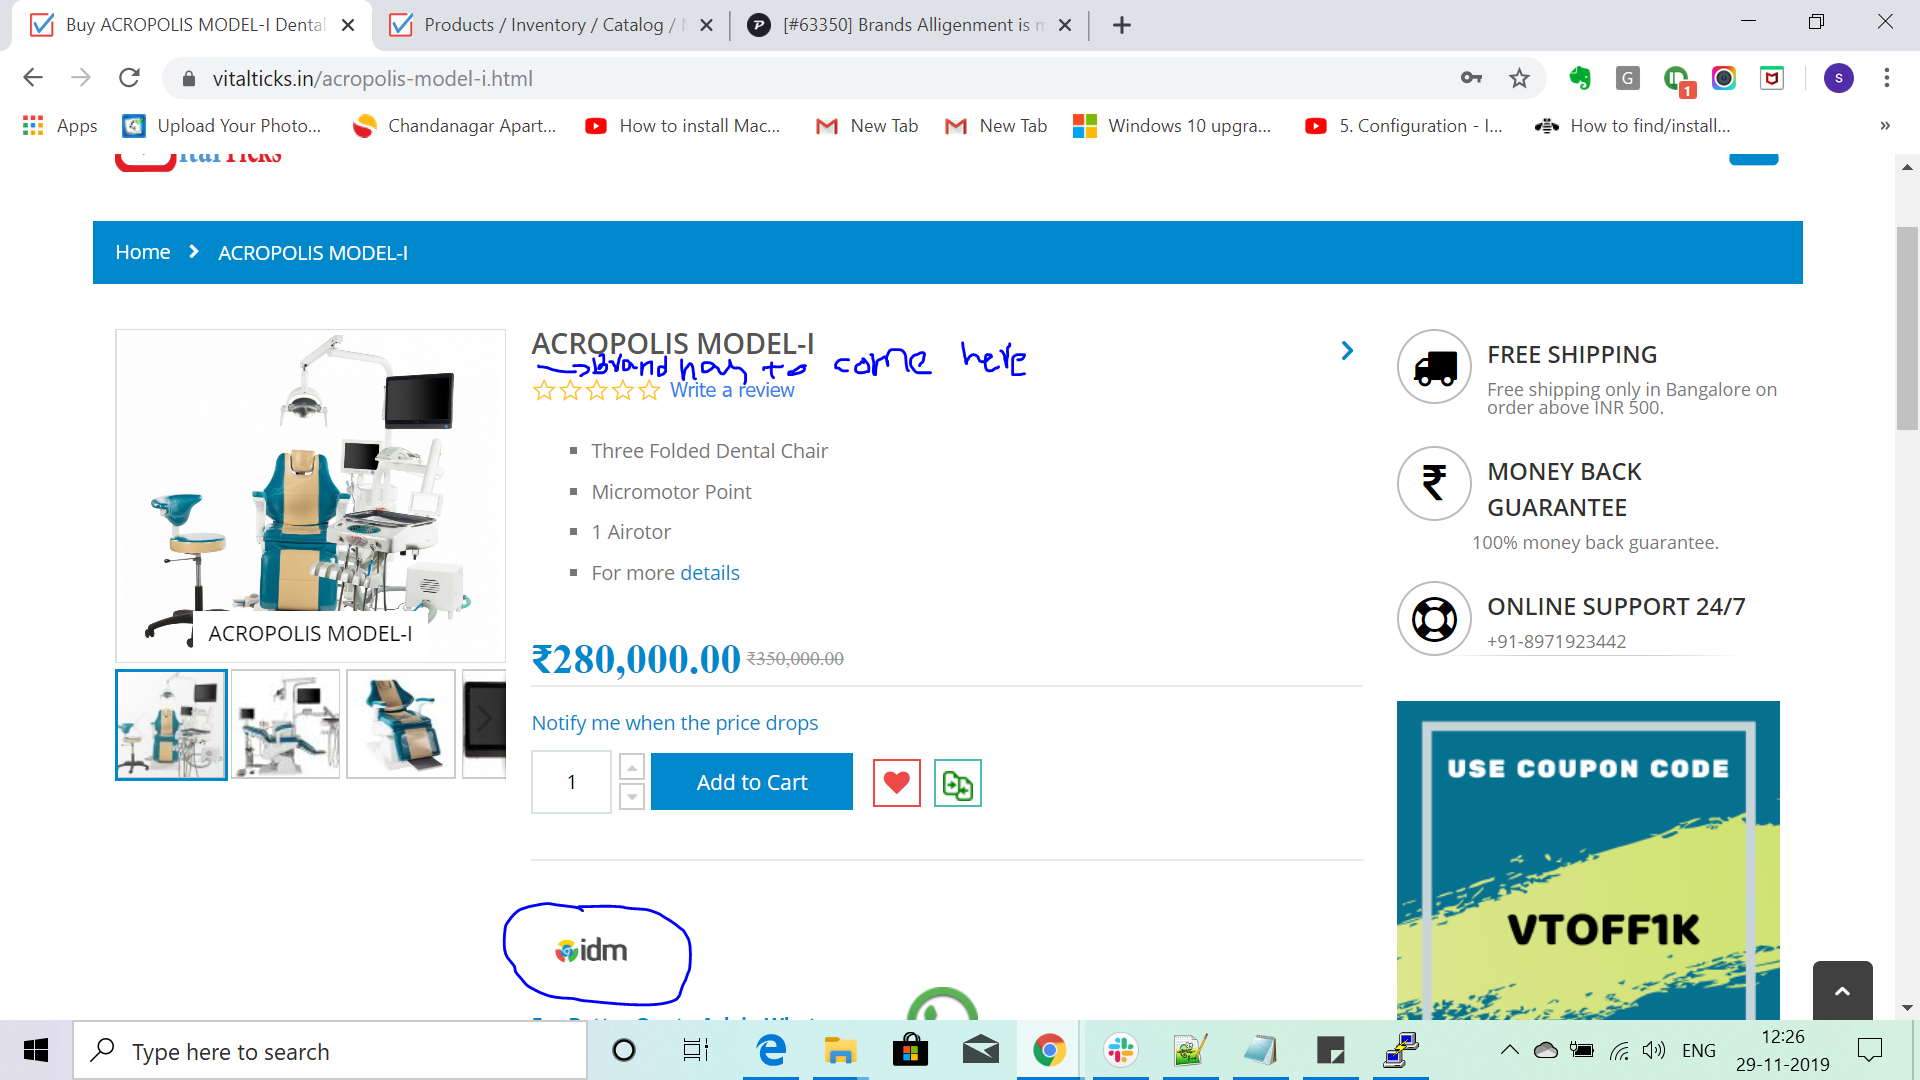Click the Evernote extension icon

pos(1580,78)
